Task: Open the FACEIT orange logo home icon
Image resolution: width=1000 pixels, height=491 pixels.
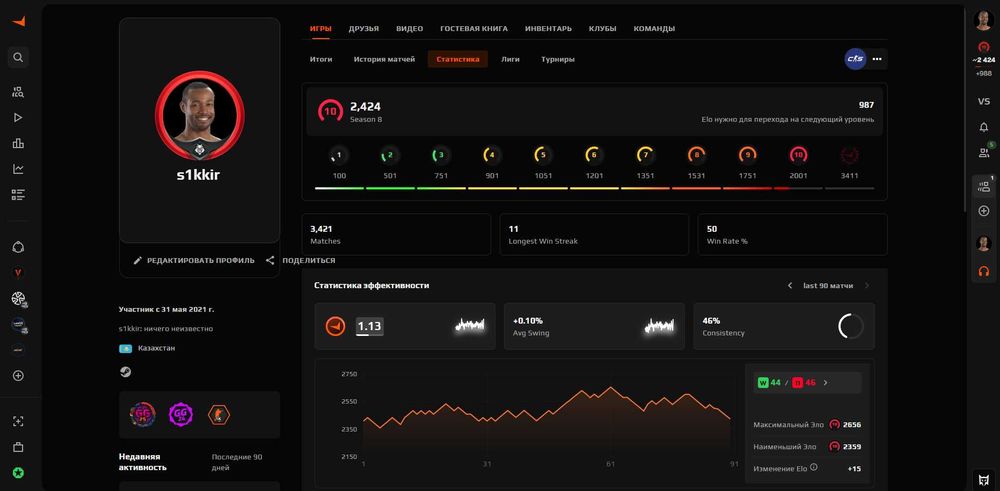Action: (18, 21)
